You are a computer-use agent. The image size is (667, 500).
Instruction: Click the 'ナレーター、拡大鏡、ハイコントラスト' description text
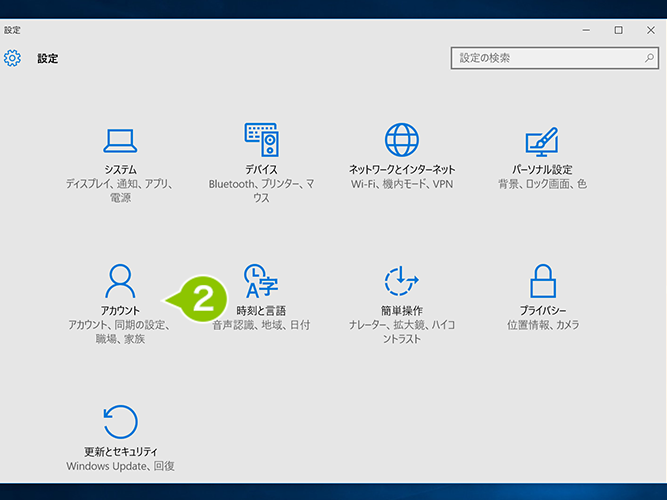point(402,331)
